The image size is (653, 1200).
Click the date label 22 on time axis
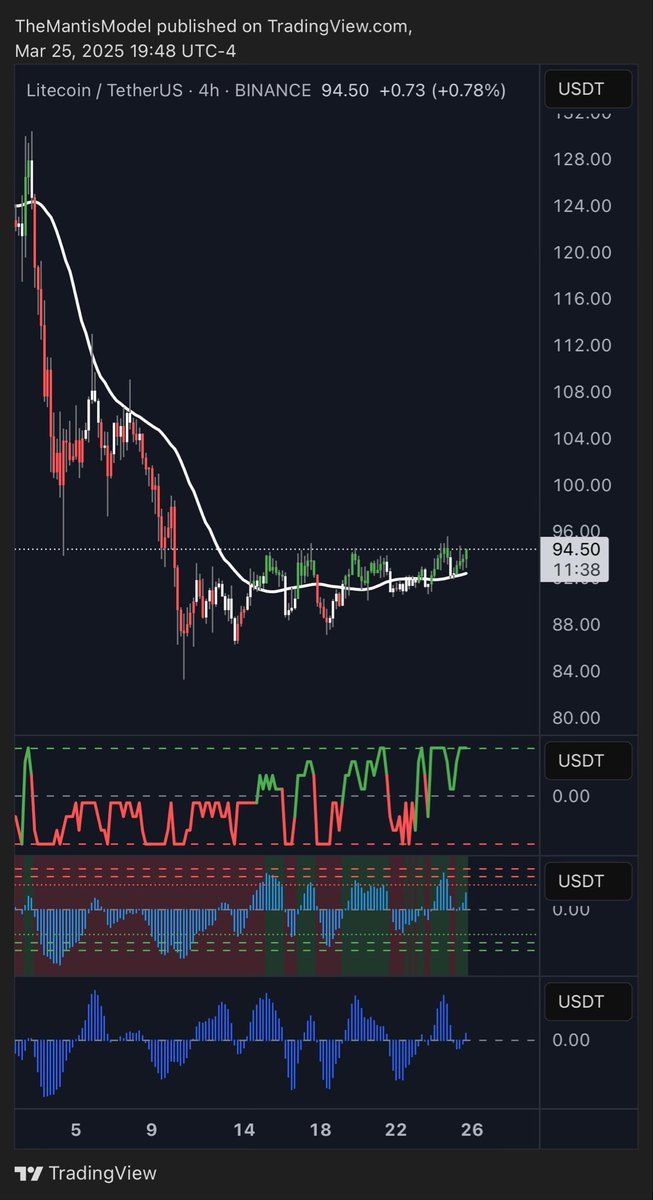point(396,1130)
